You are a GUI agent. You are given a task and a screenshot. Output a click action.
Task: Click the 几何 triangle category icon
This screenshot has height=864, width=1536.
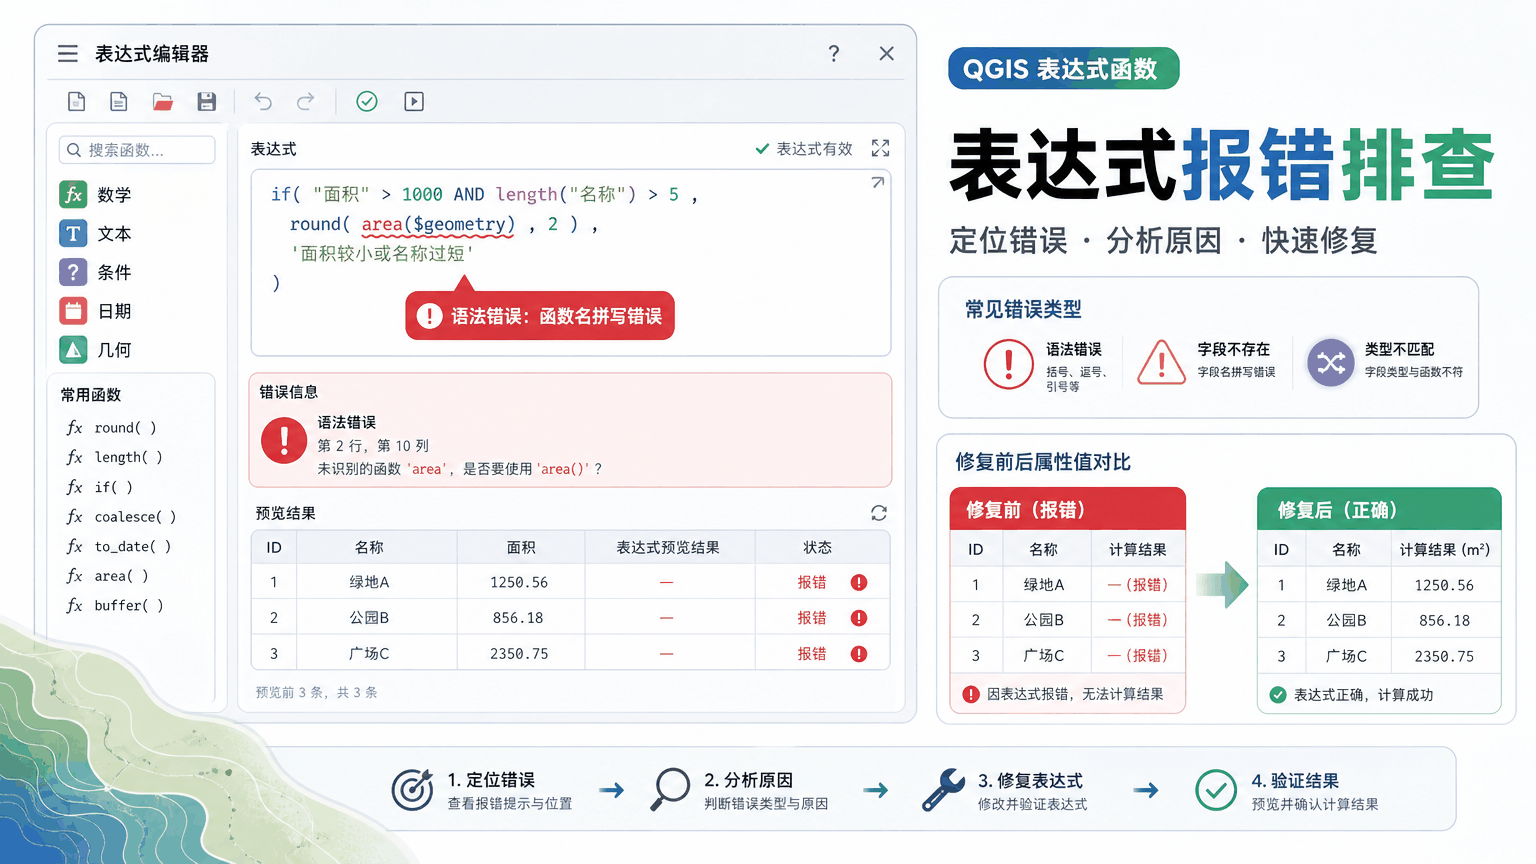73,350
